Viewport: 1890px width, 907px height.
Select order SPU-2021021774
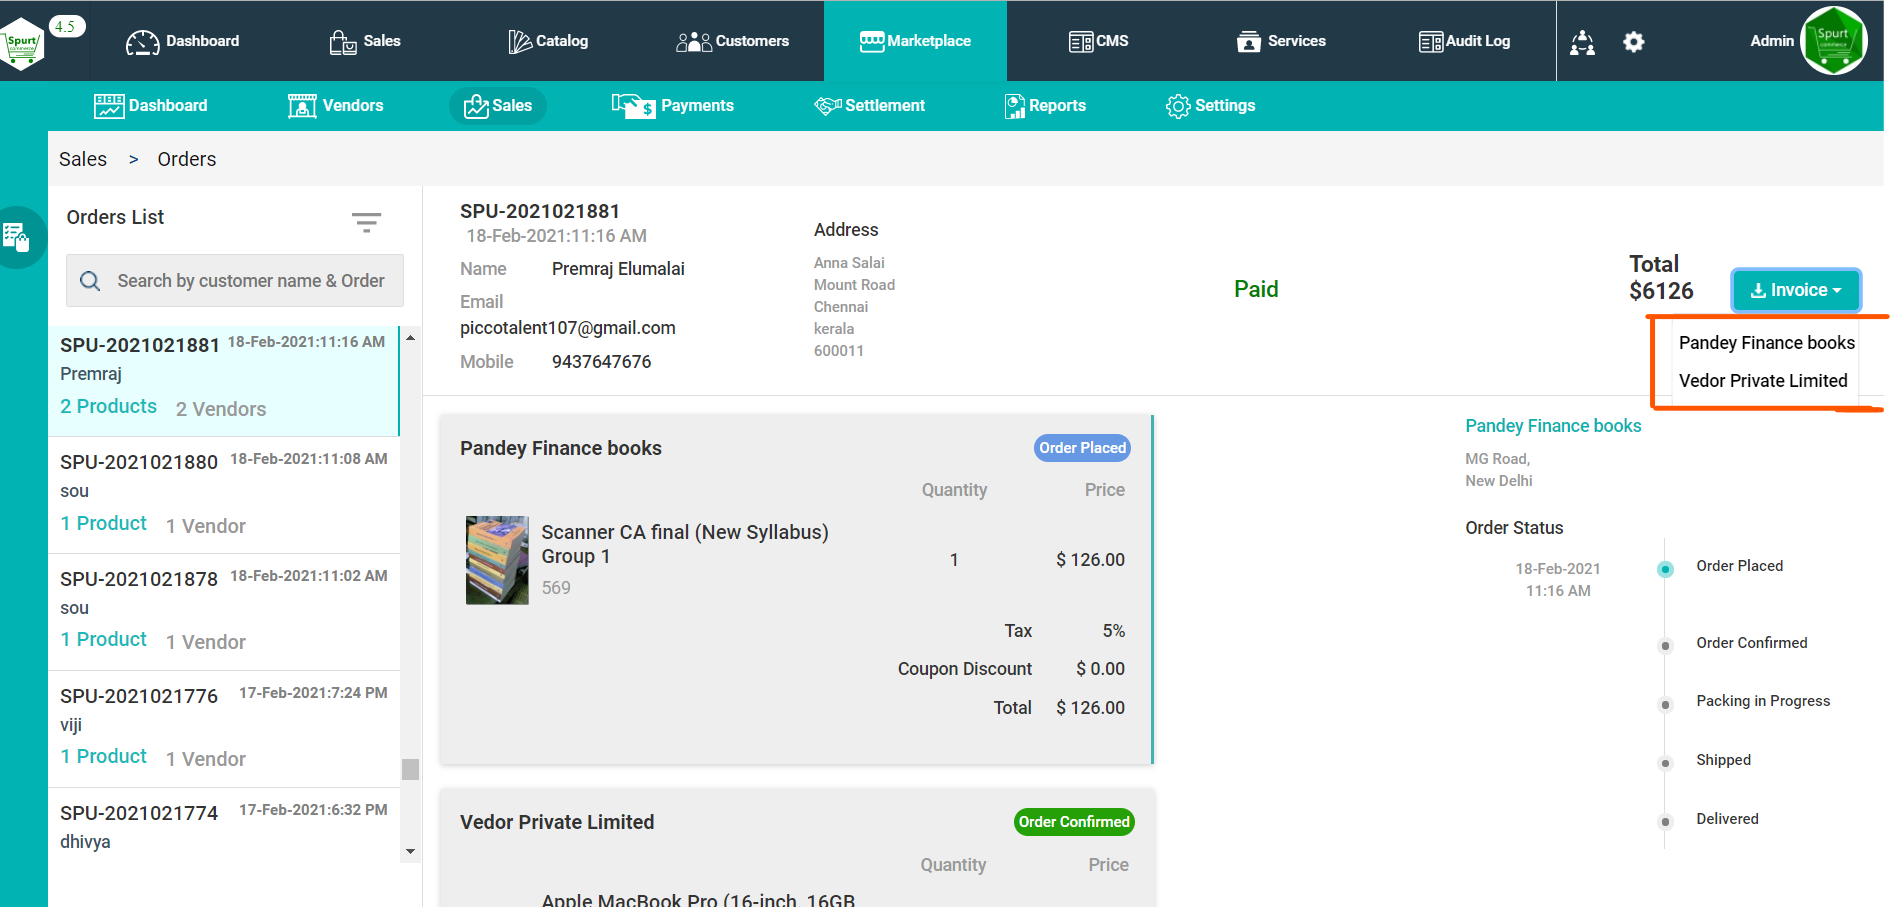(224, 828)
